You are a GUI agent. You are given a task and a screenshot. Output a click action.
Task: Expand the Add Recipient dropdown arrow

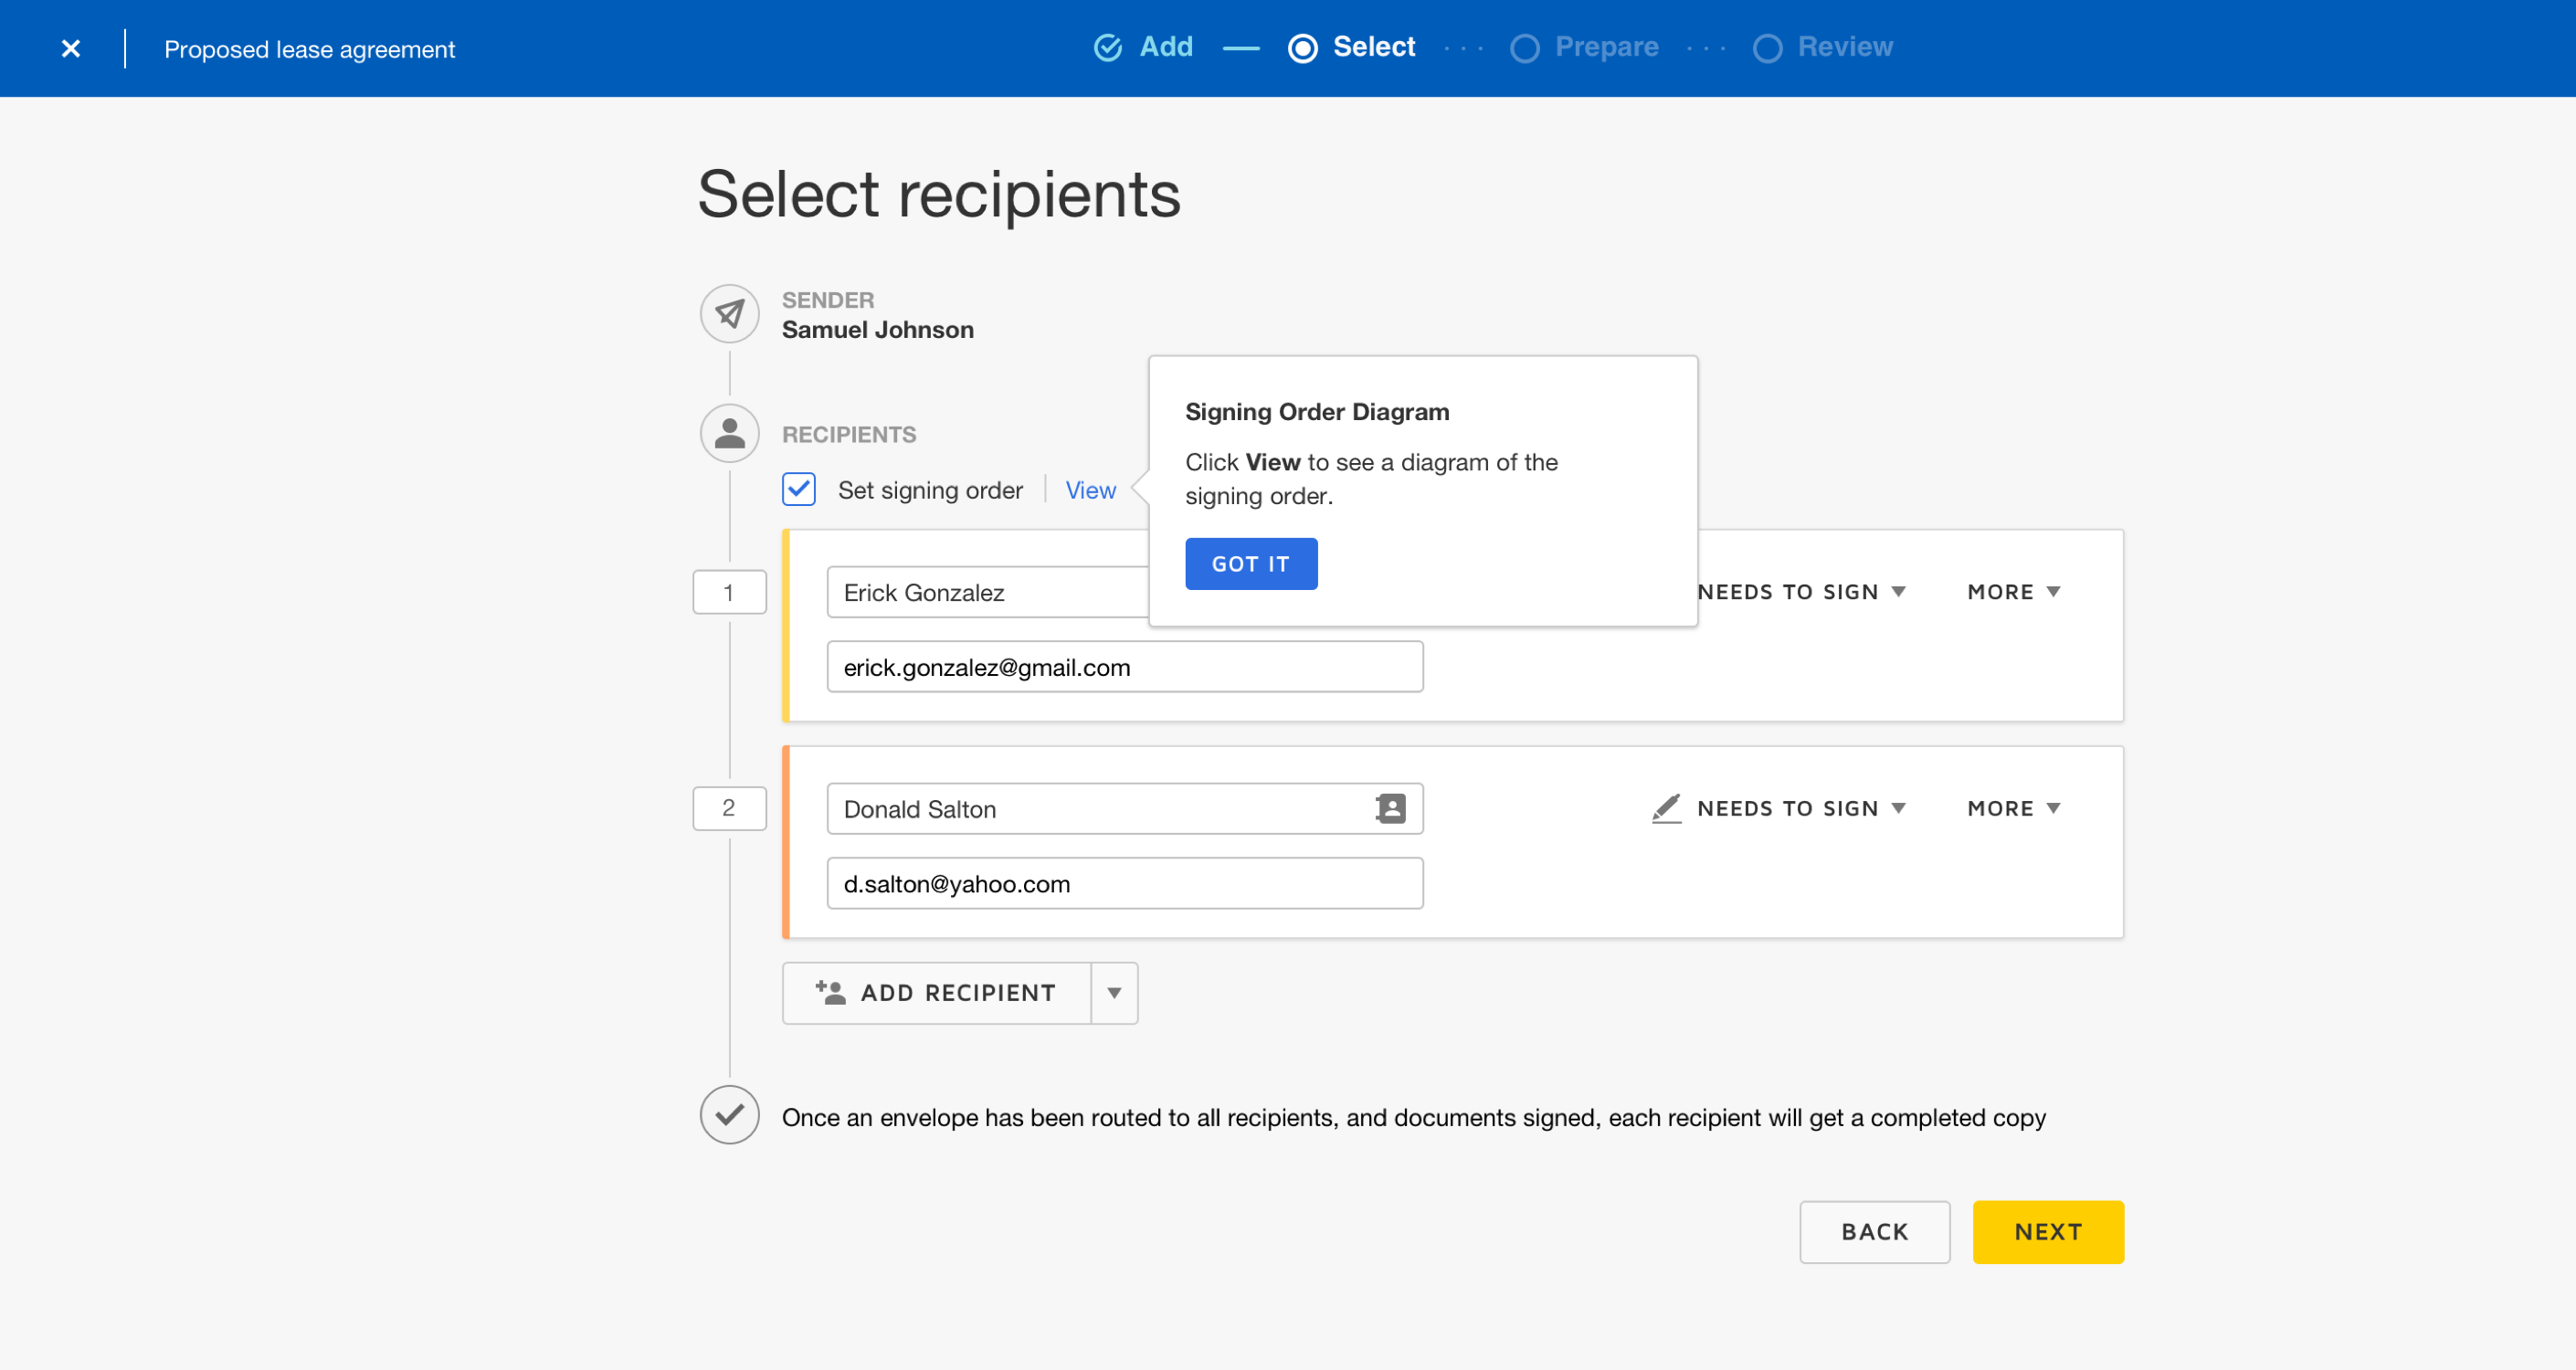[1114, 992]
